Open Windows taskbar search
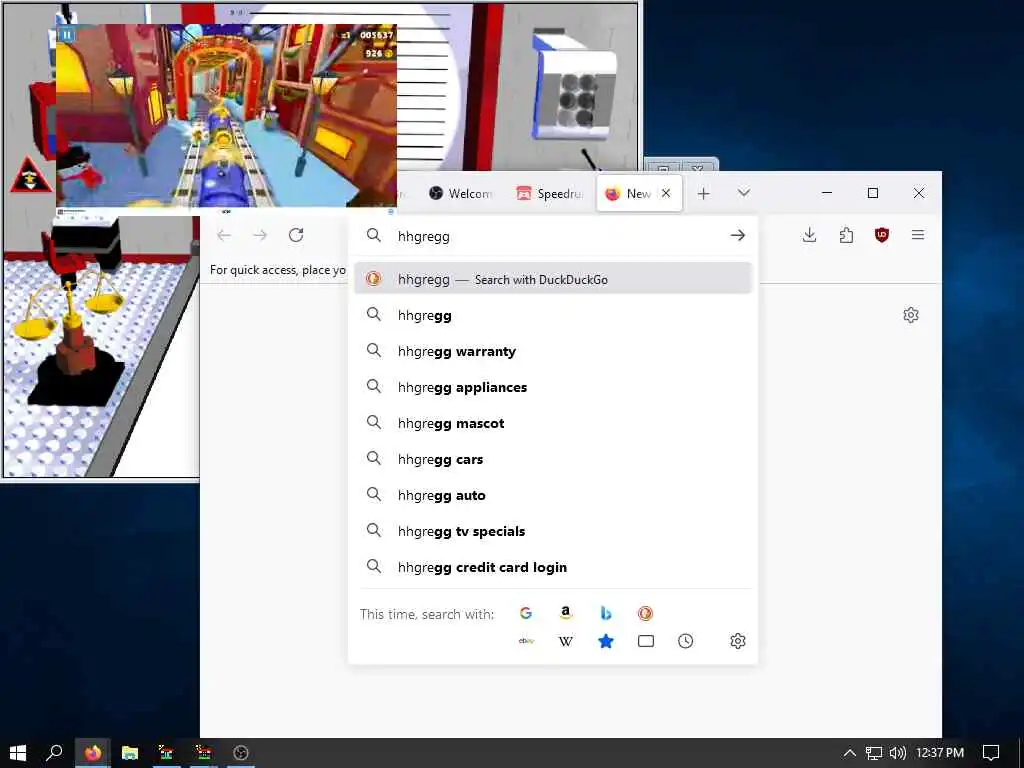The height and width of the screenshot is (768, 1024). 54,753
